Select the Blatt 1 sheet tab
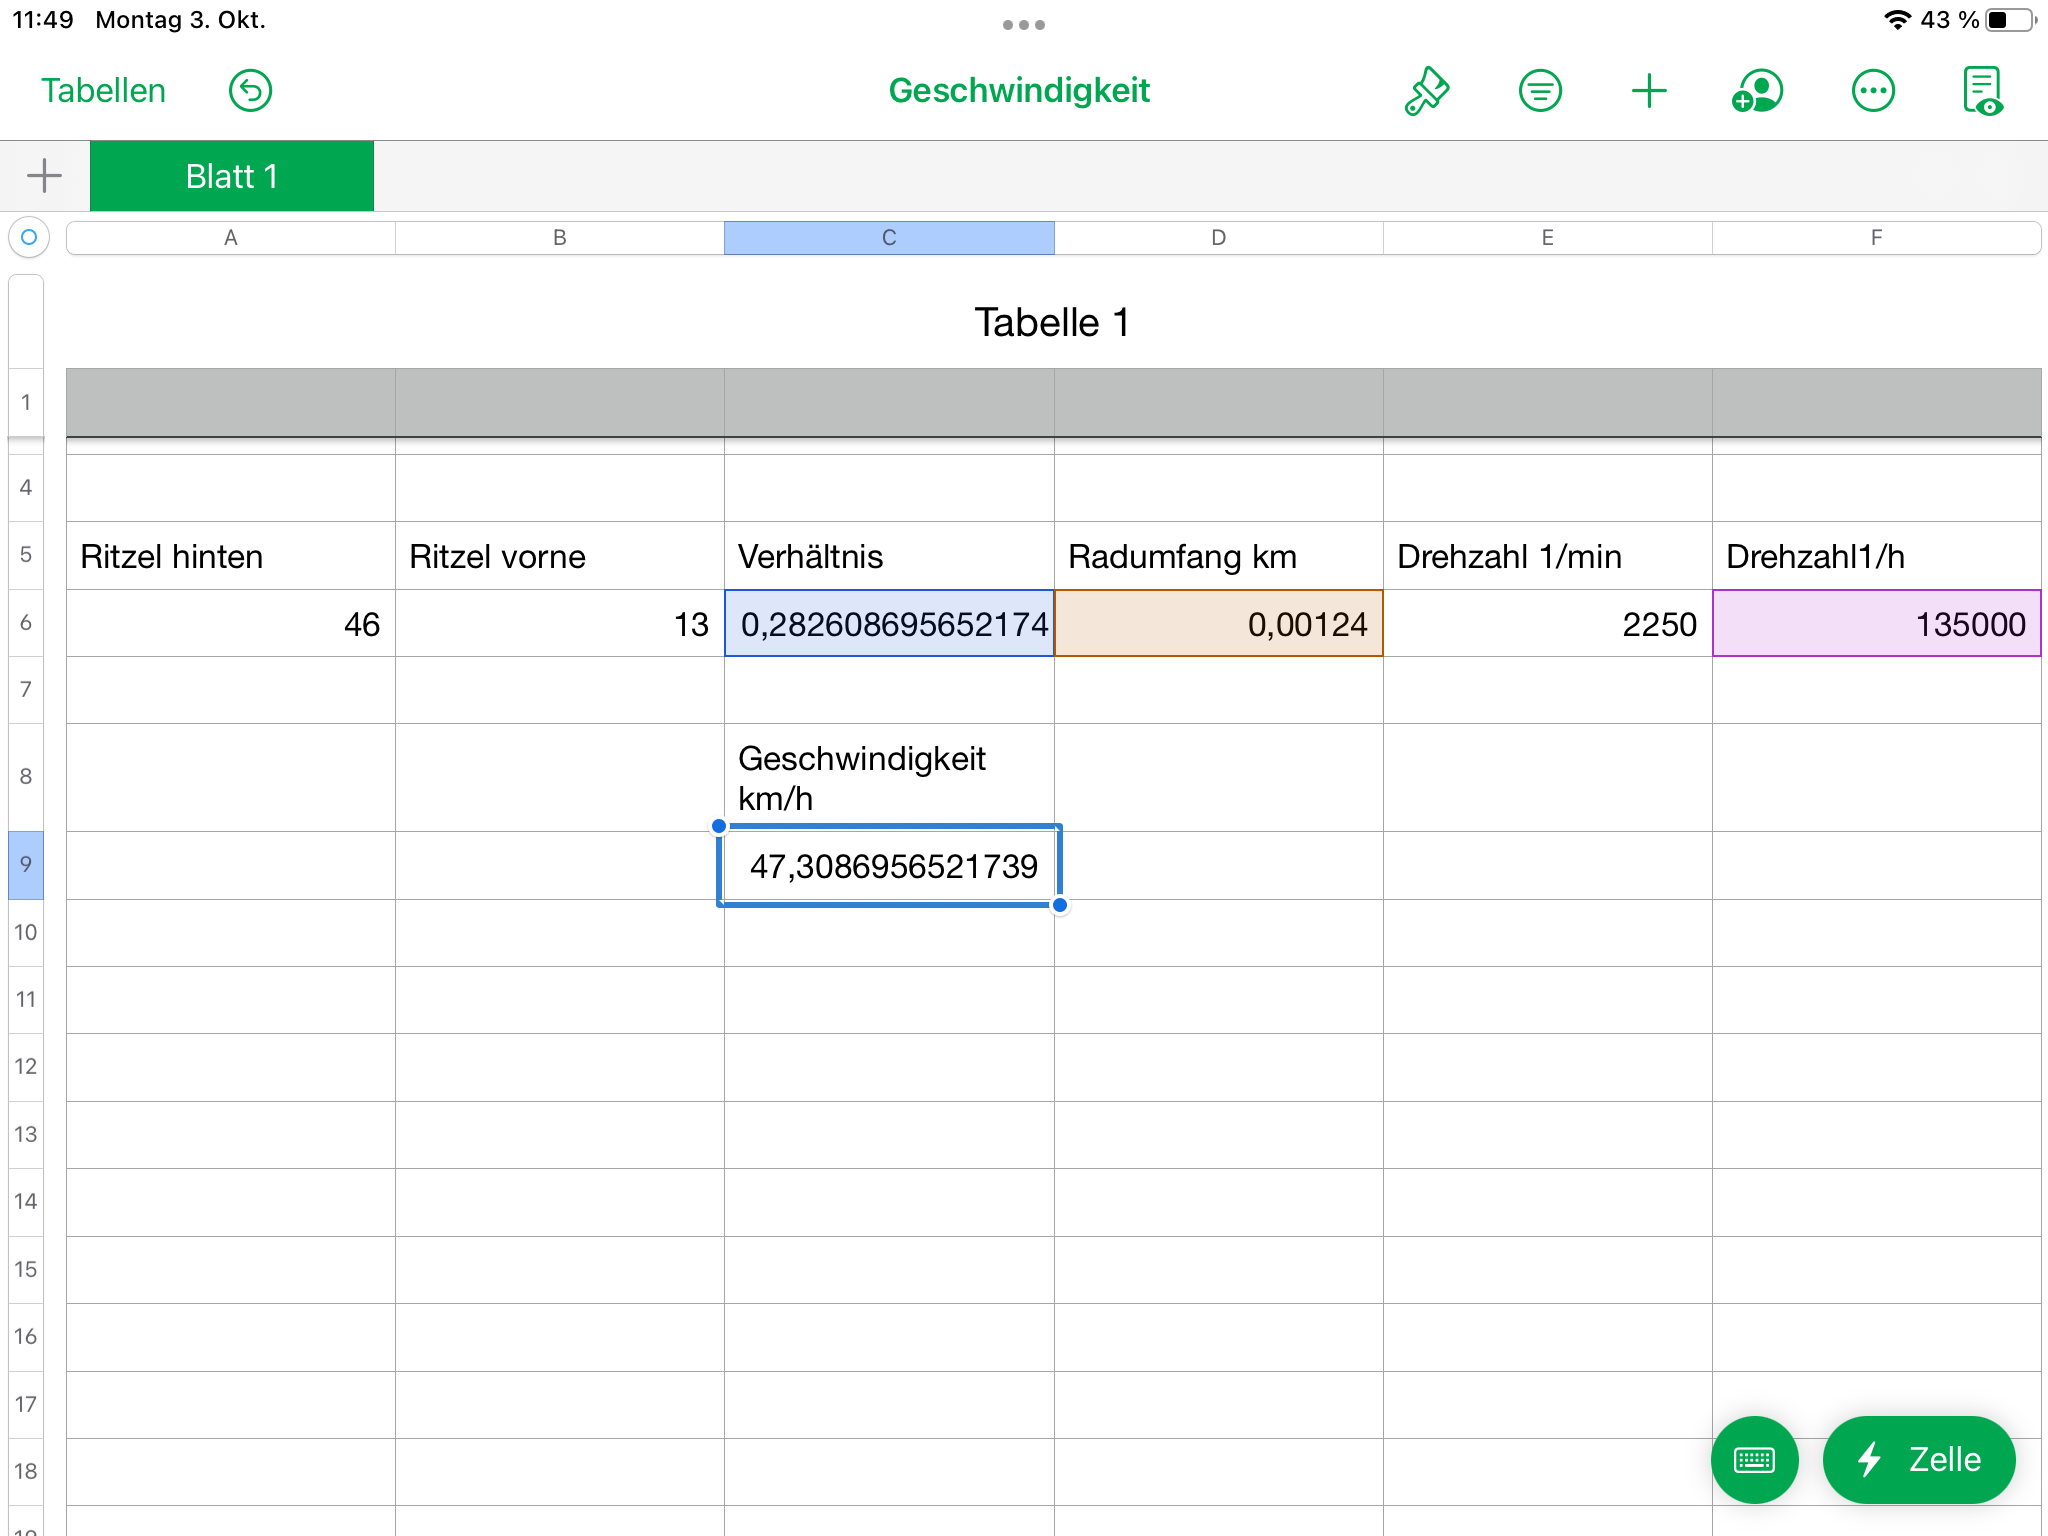Screen dimensions: 2048x1536 pyautogui.click(x=232, y=176)
